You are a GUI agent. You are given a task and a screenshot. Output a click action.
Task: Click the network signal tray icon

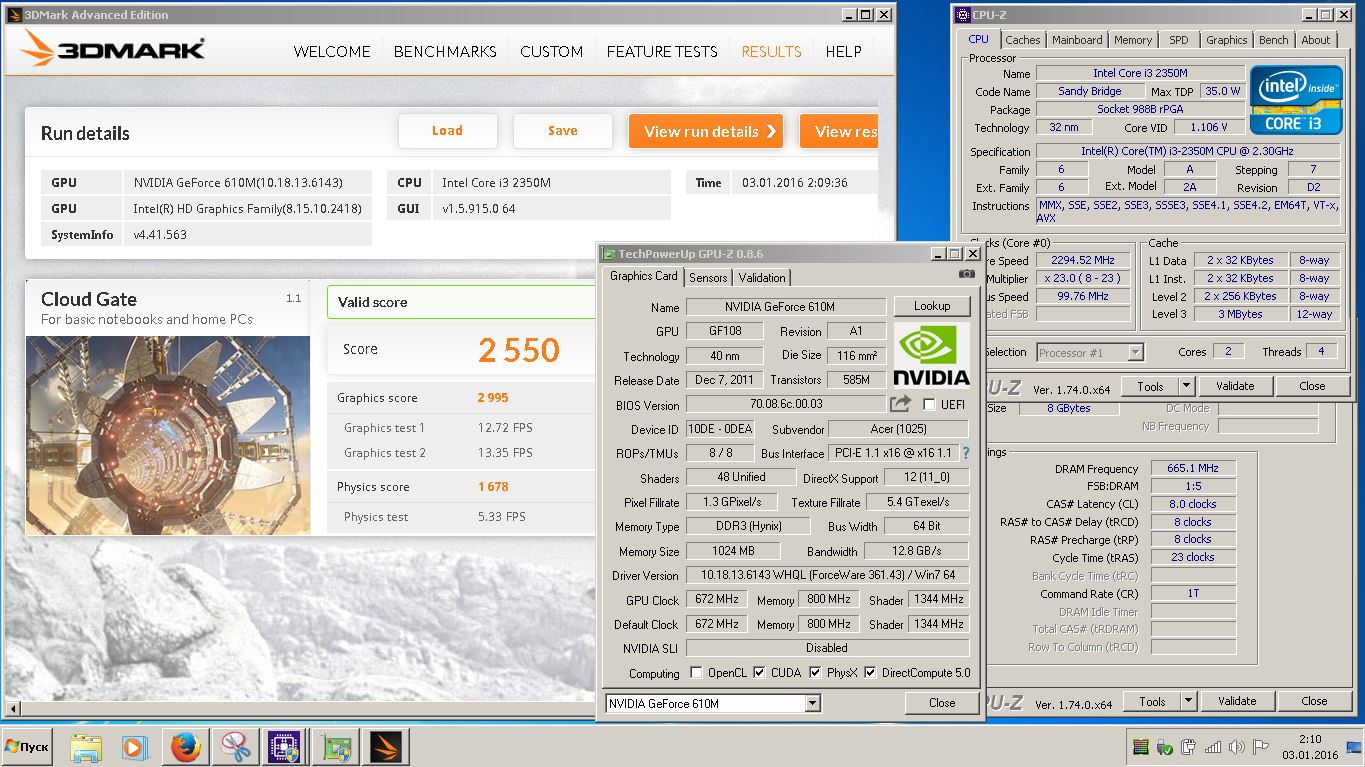1213,747
